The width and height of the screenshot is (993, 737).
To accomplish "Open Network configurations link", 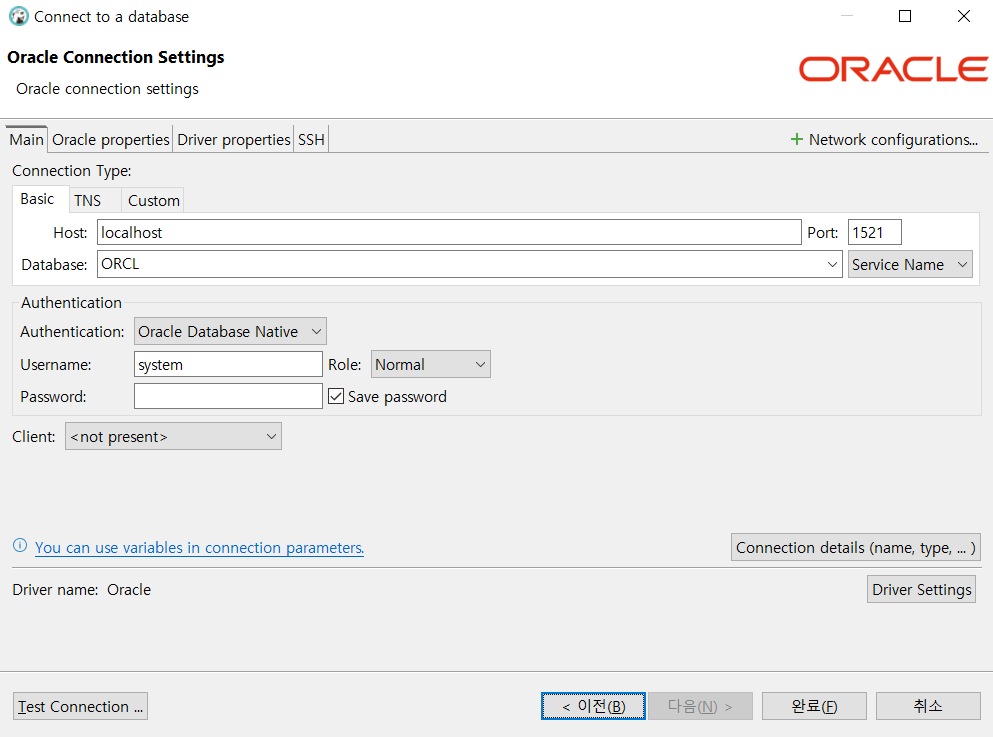I will (893, 139).
